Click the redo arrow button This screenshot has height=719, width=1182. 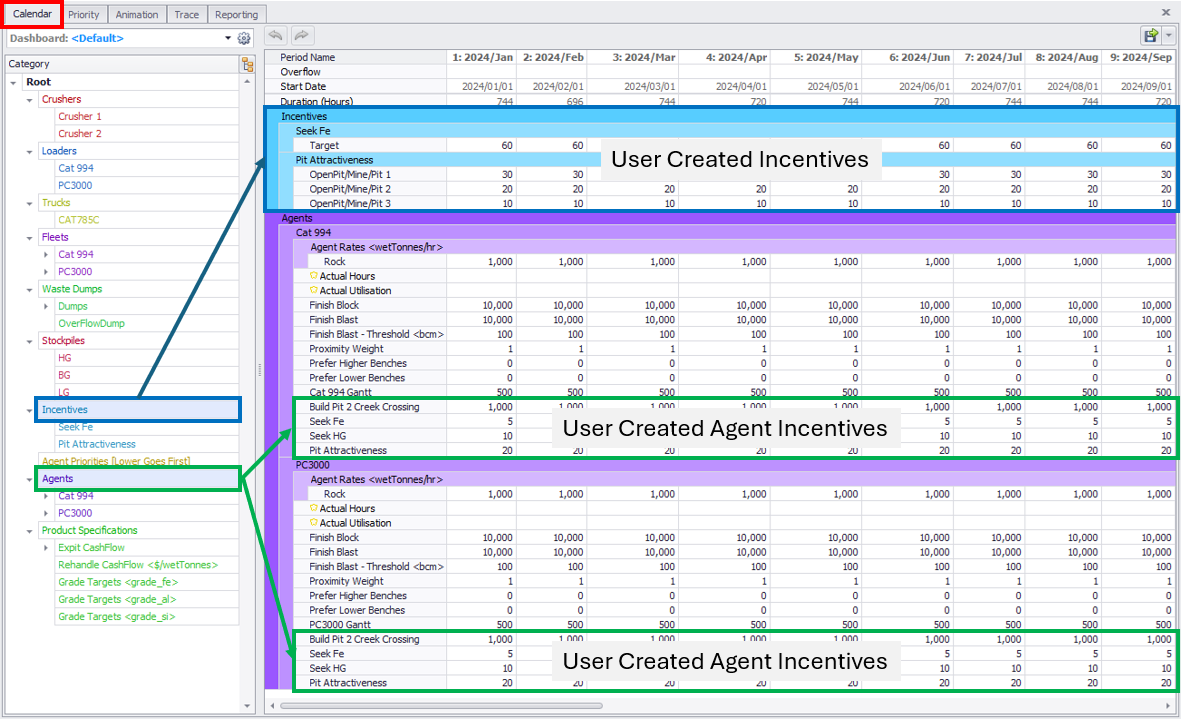coord(301,35)
